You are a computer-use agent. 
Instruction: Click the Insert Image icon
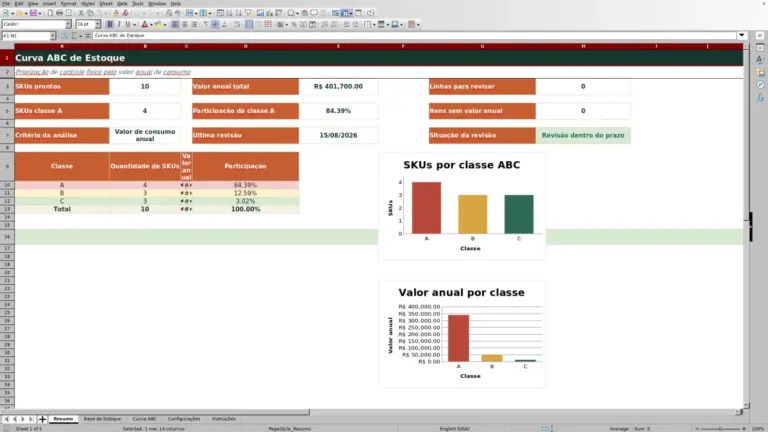coord(260,13)
